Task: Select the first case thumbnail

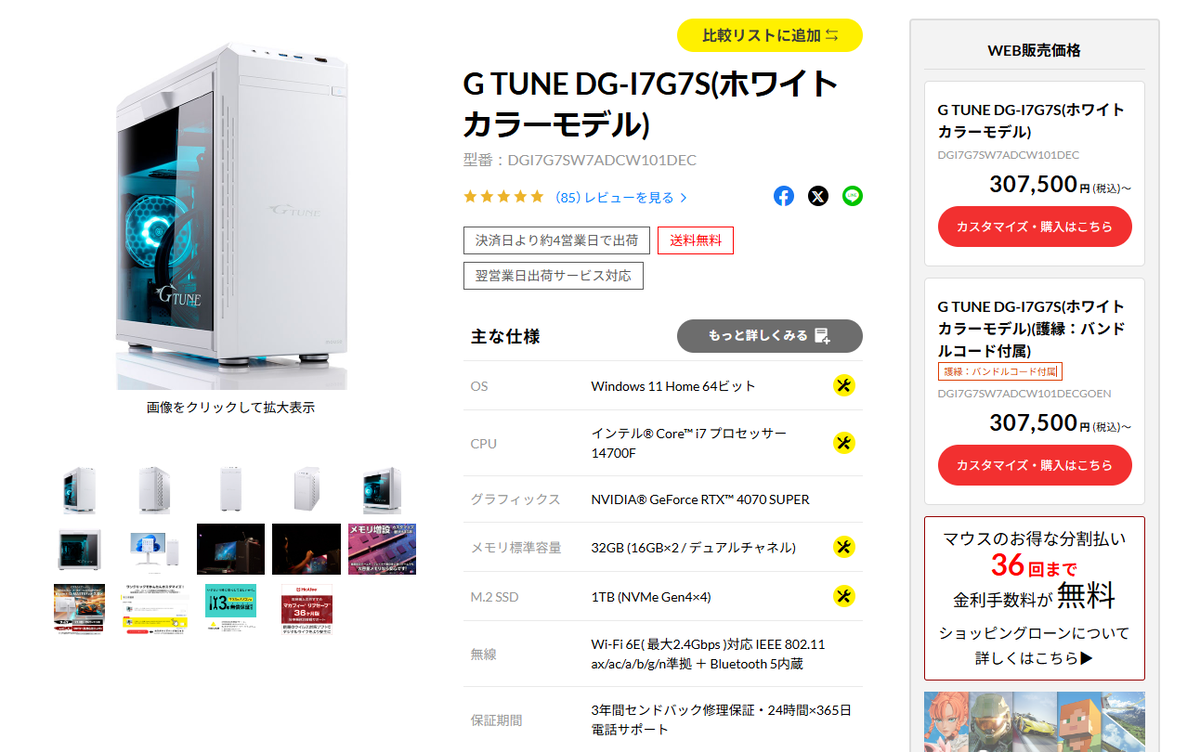Action: pyautogui.click(x=79, y=490)
